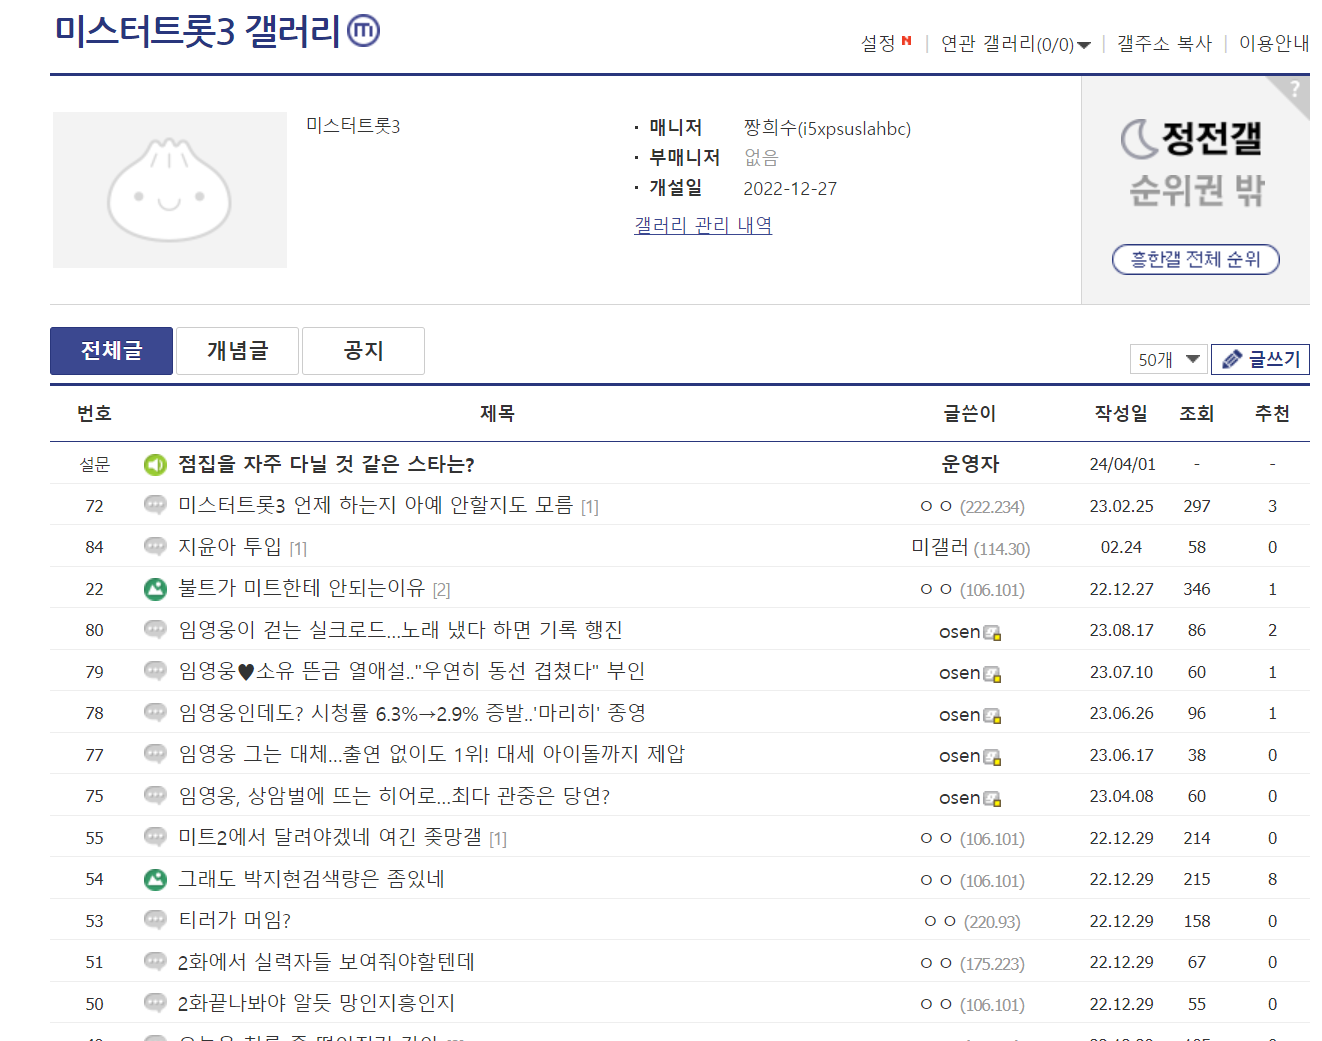Open survey post 점집을 자주 다닐 것 같은 스타는?
This screenshot has width=1322, height=1041.
(x=326, y=464)
